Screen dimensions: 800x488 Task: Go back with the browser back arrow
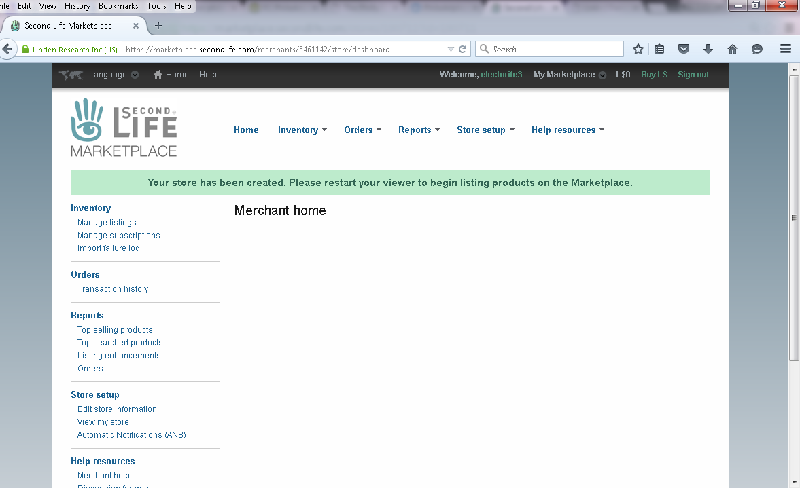(x=7, y=49)
